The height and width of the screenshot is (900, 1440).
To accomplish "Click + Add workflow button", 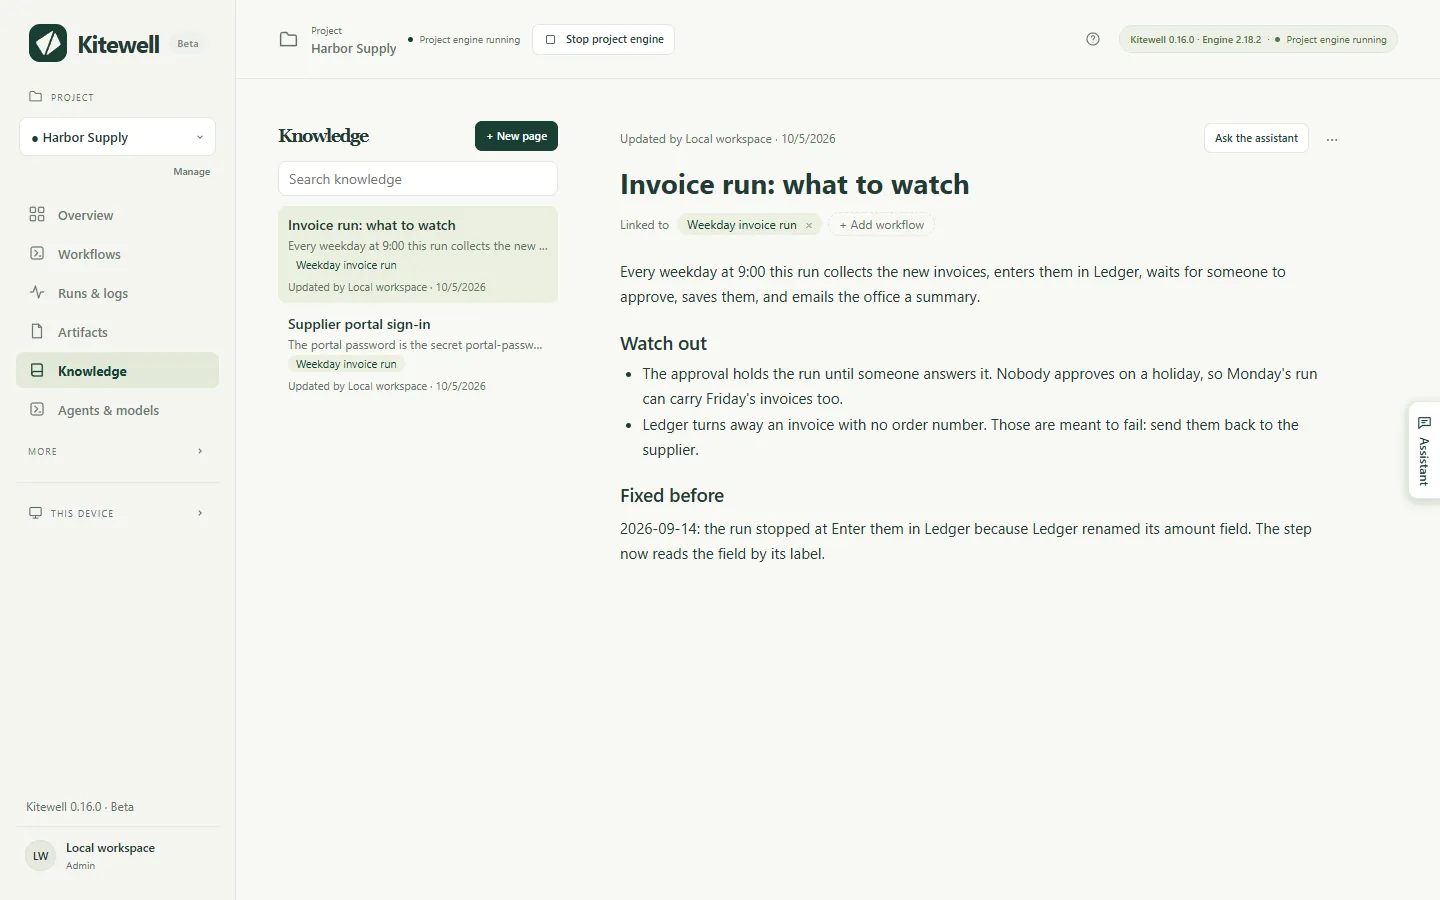I will pos(882,225).
